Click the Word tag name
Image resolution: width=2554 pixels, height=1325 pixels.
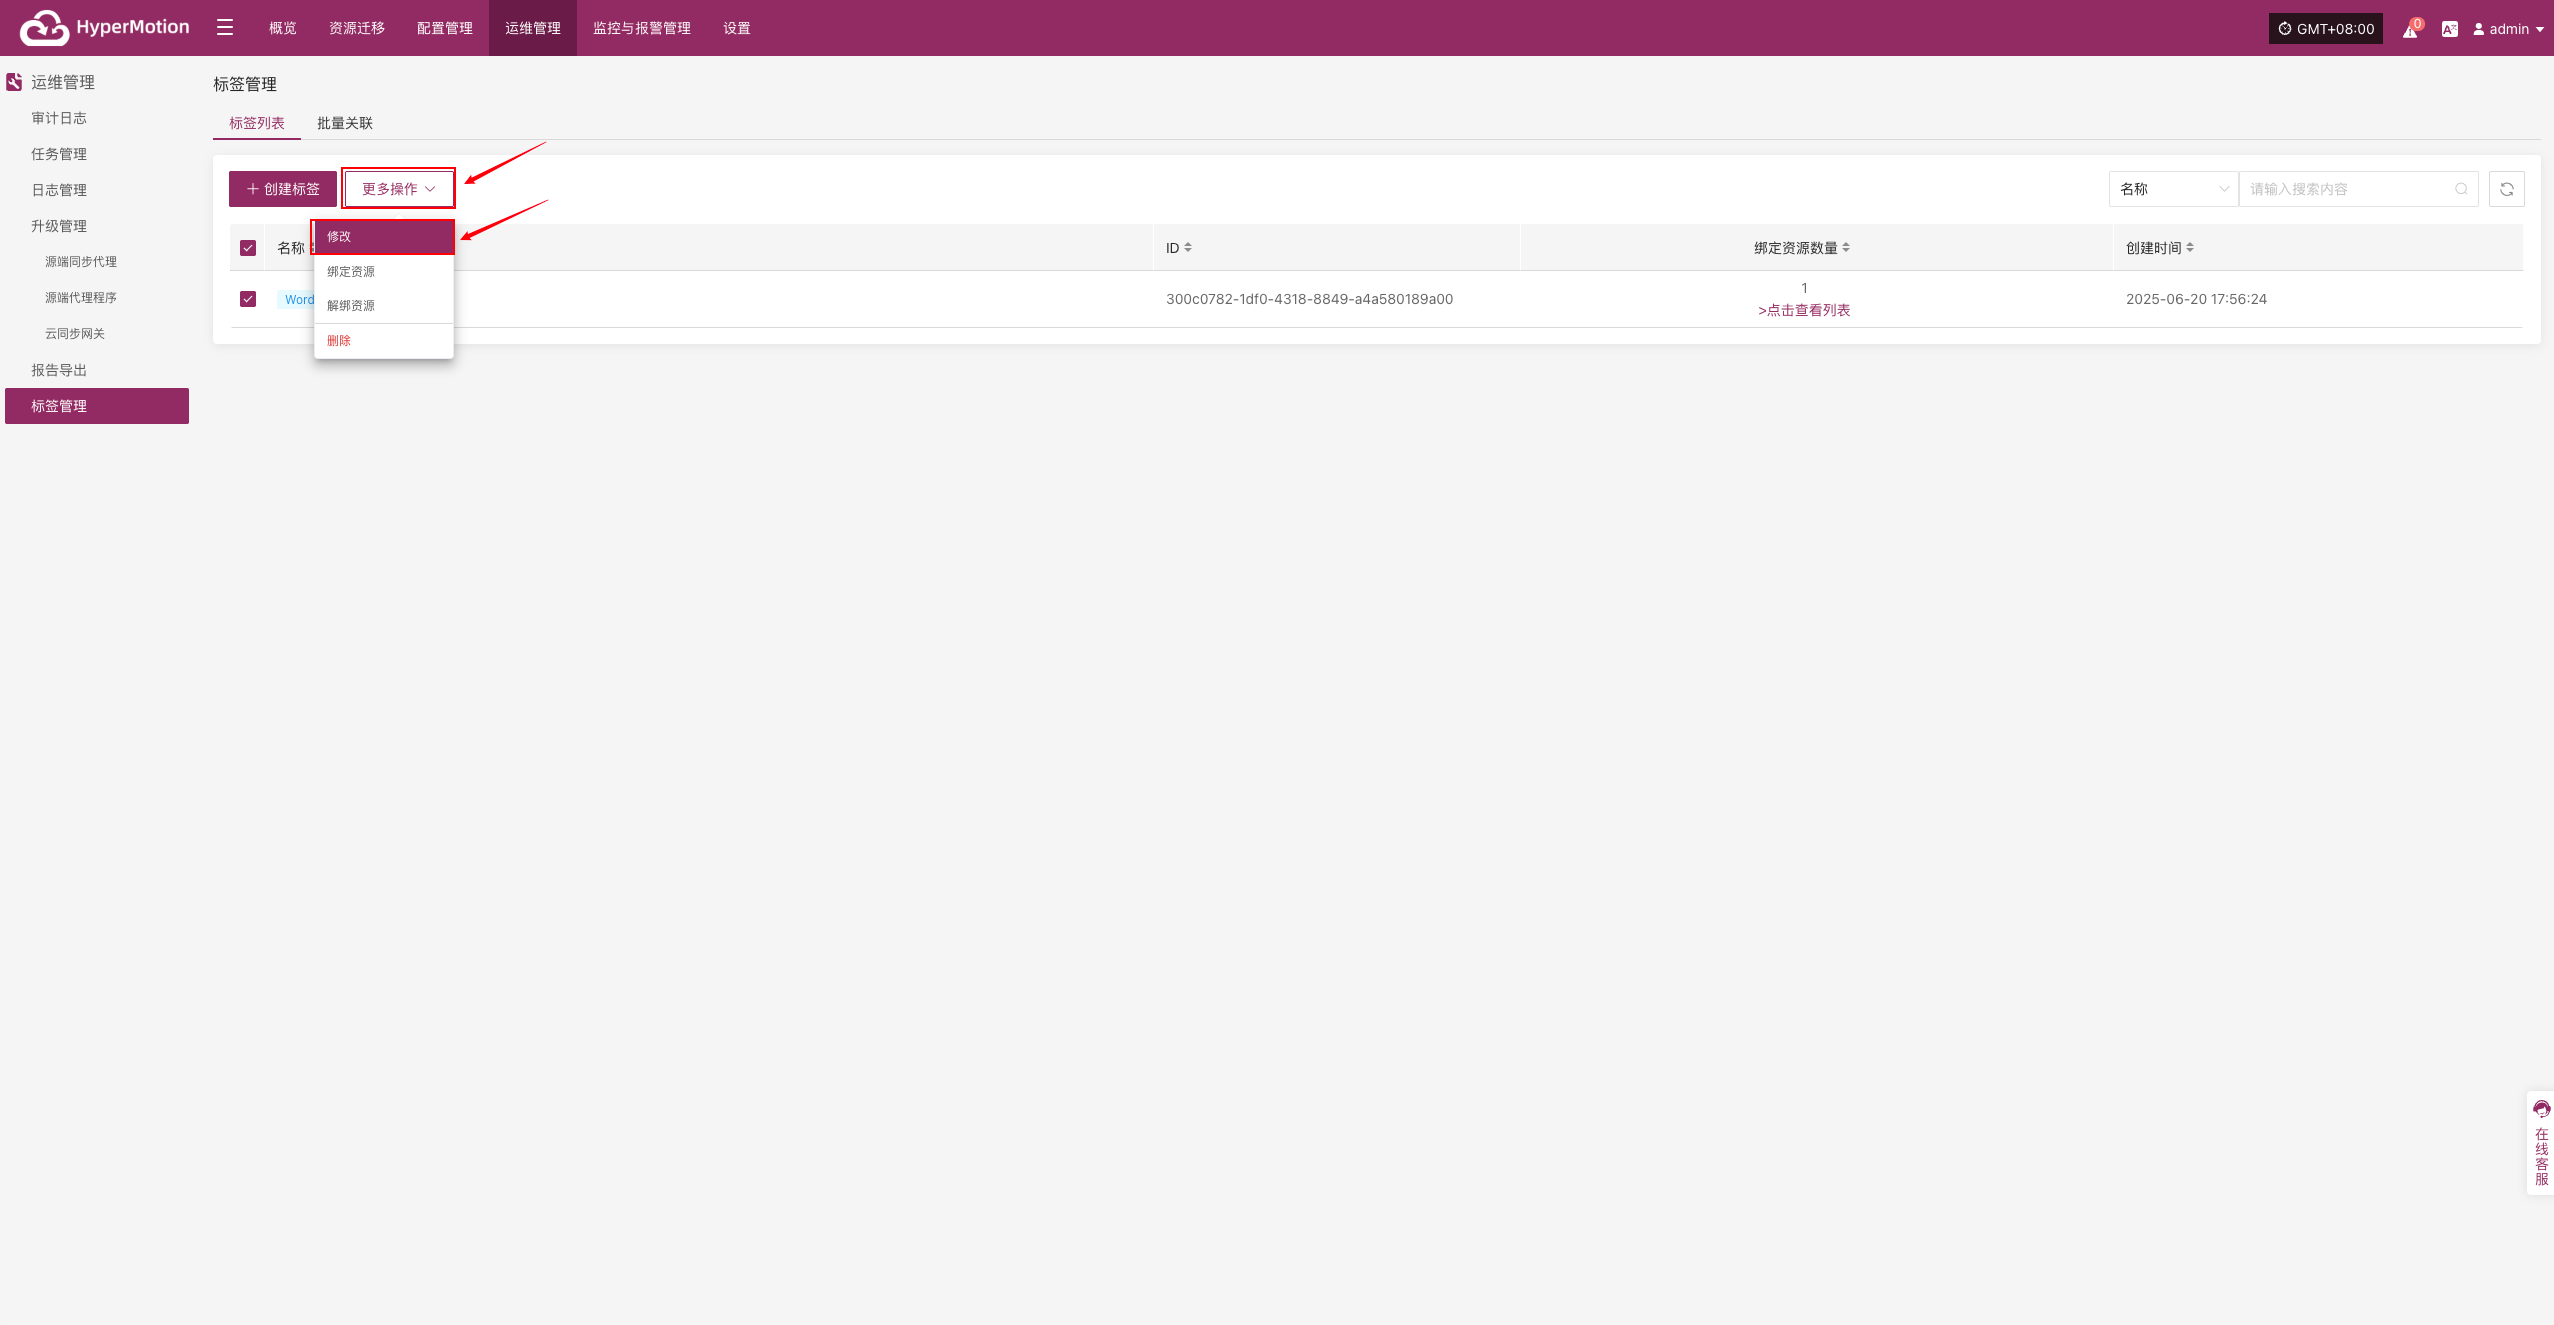tap(298, 300)
